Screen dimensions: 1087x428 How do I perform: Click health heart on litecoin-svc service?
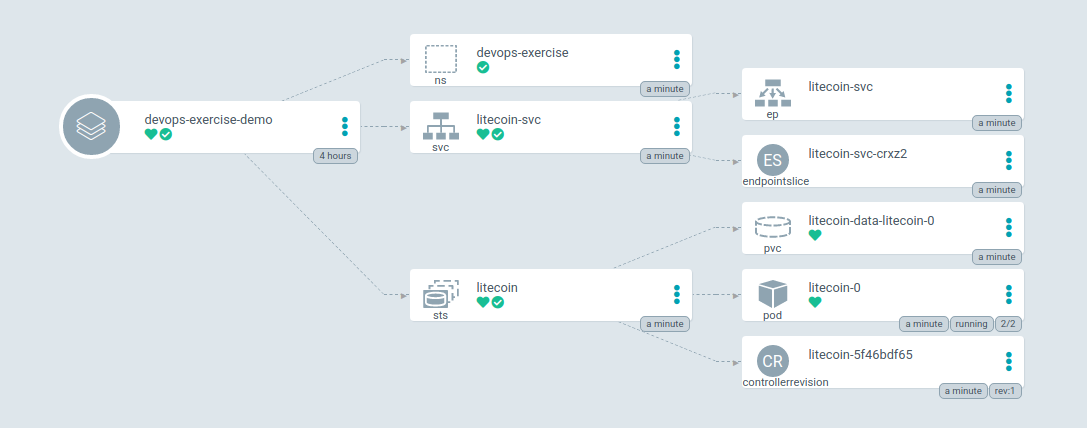point(482,134)
